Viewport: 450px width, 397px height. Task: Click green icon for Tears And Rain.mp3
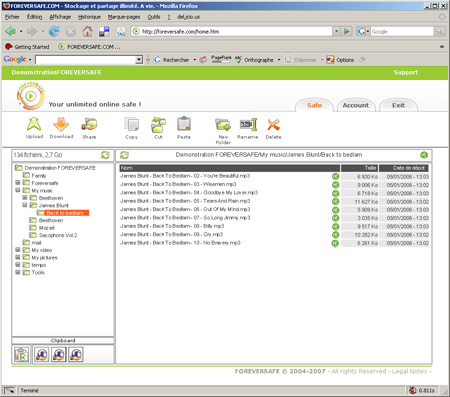[335, 201]
